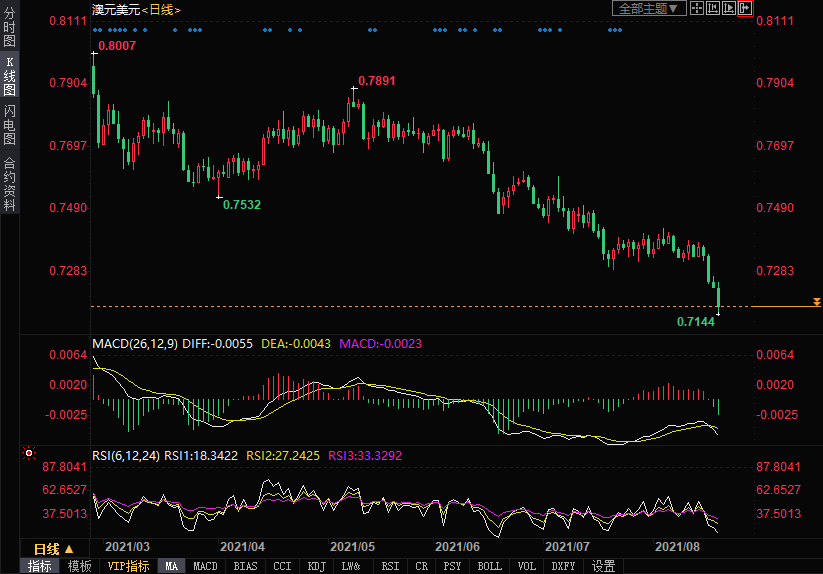Click the VIP指标 button
The width and height of the screenshot is (823, 574).
(128, 566)
